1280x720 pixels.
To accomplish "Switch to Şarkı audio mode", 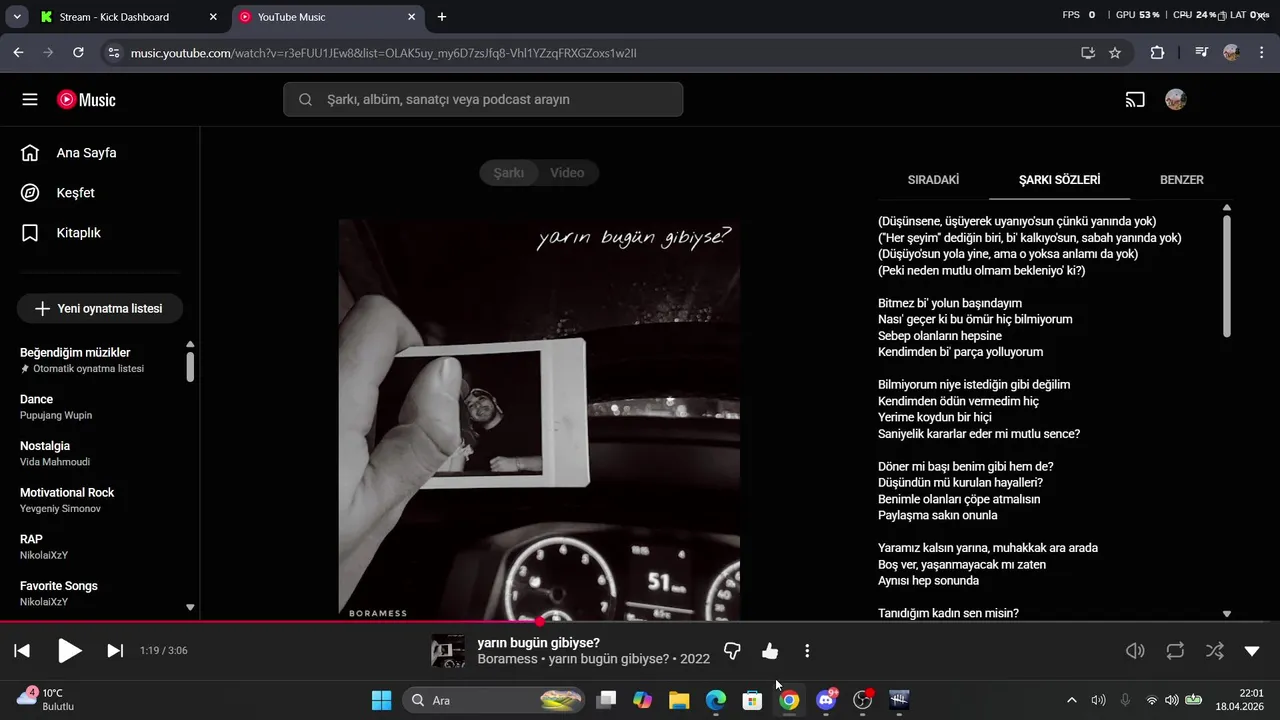I will click(x=509, y=173).
